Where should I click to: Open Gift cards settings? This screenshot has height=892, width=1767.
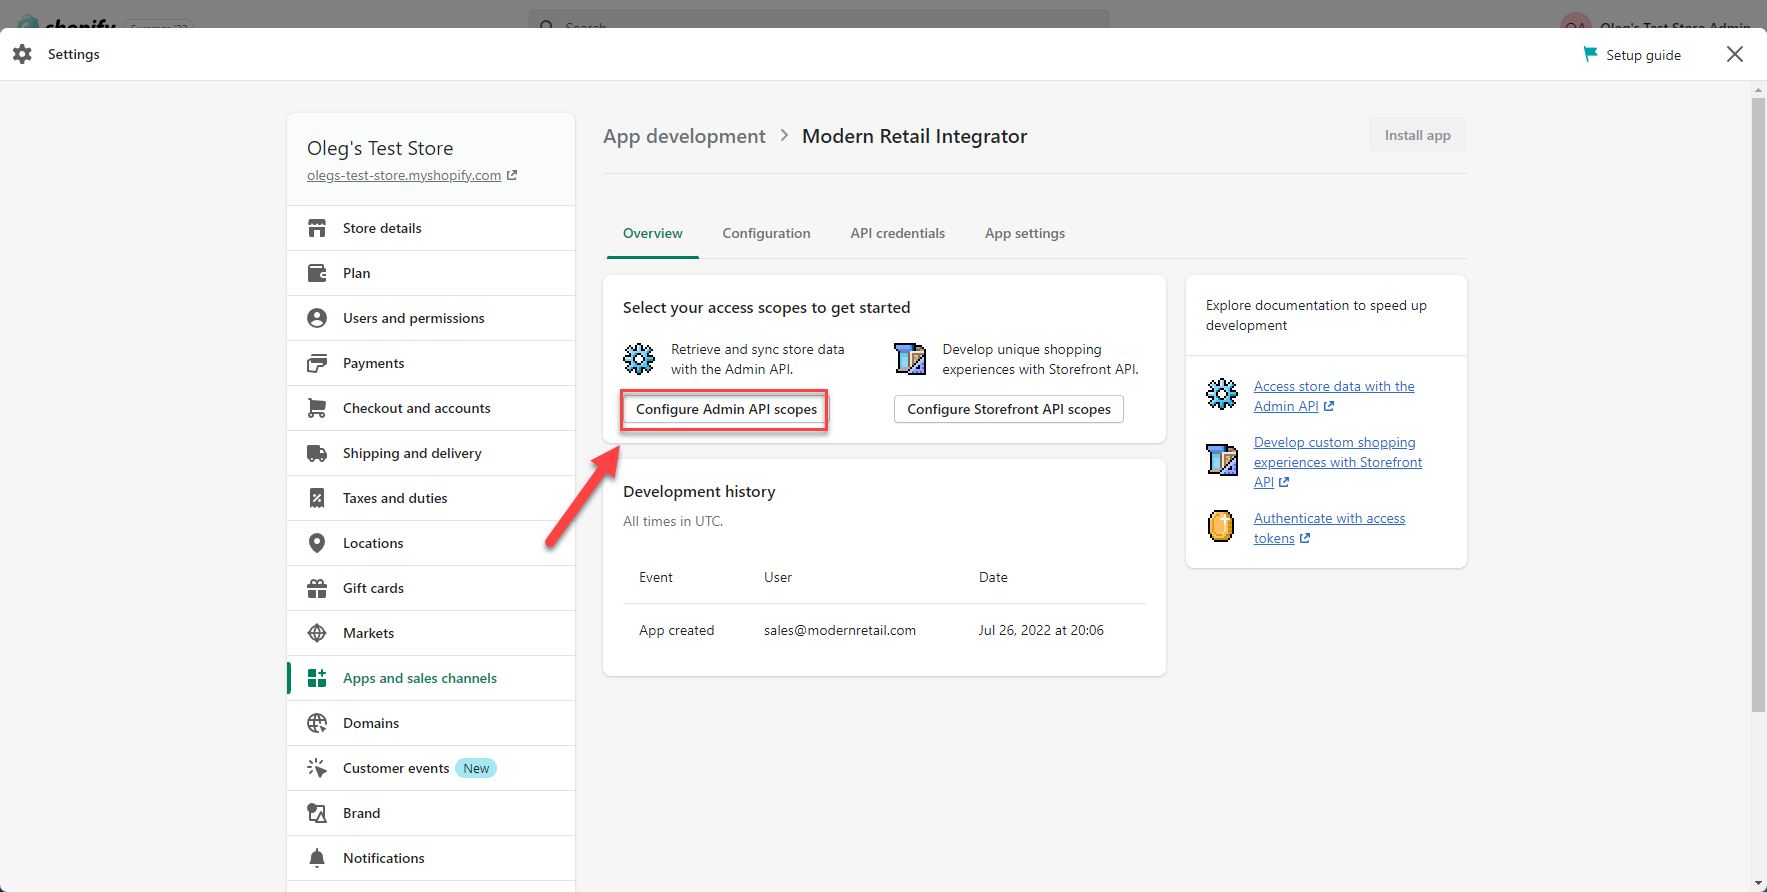[431, 588]
